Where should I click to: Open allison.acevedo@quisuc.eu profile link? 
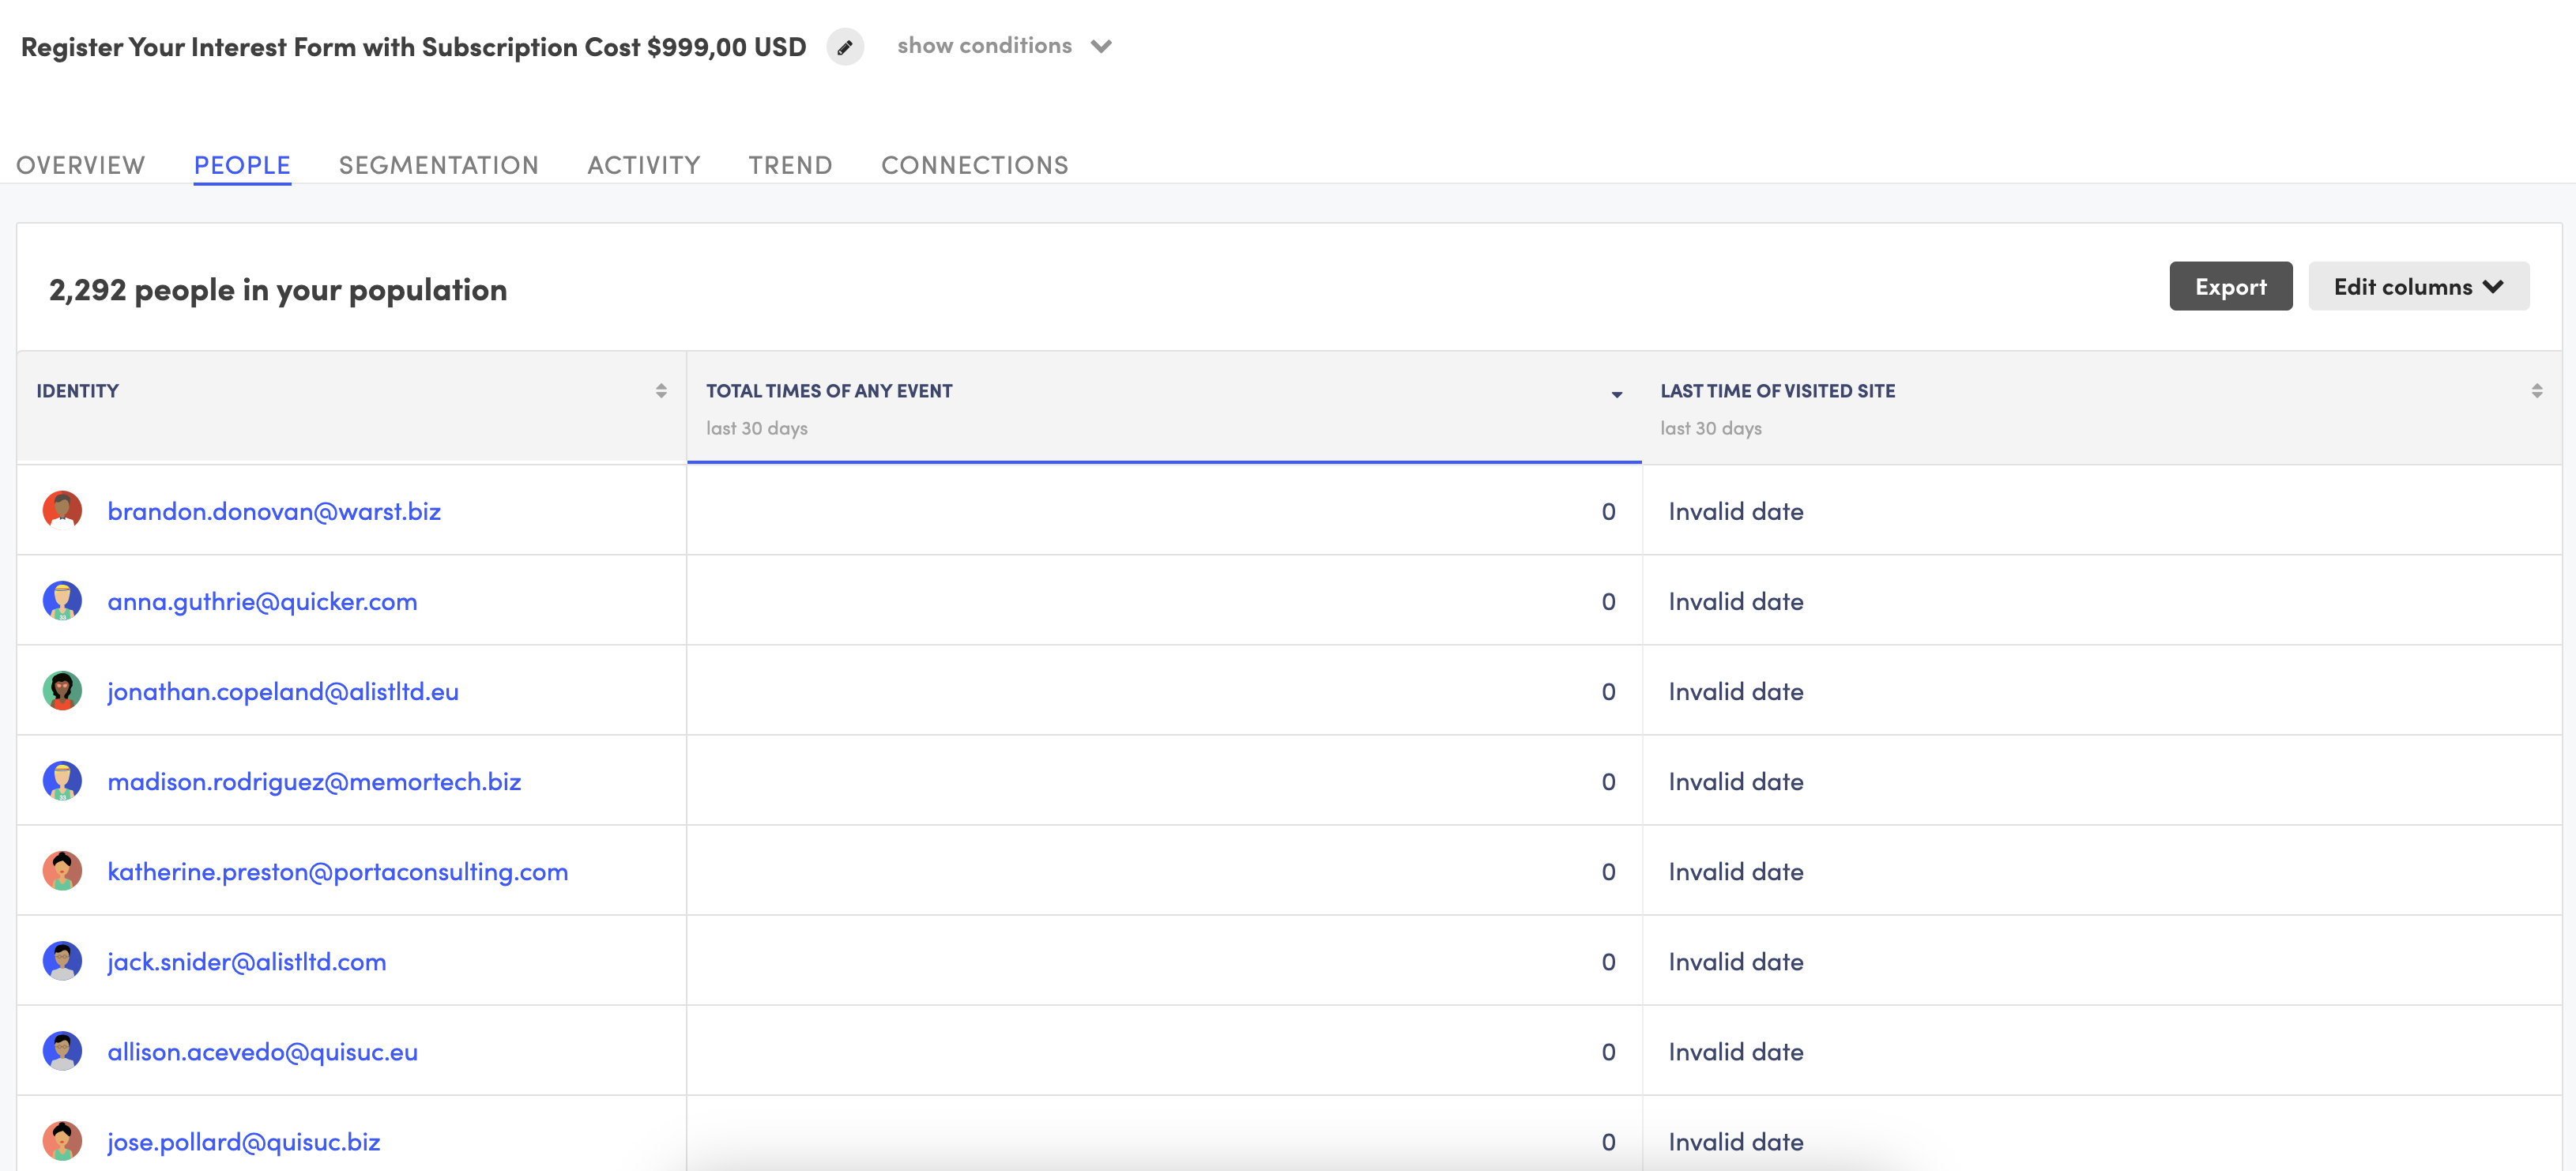point(262,1051)
